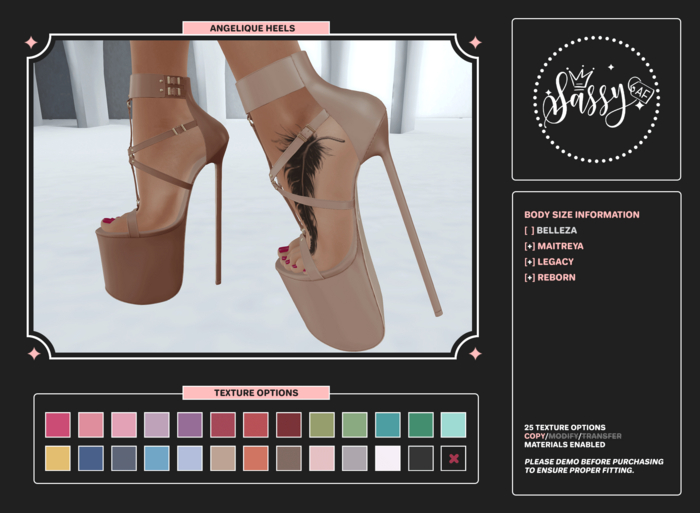Click the Transfer permission text

coord(601,436)
